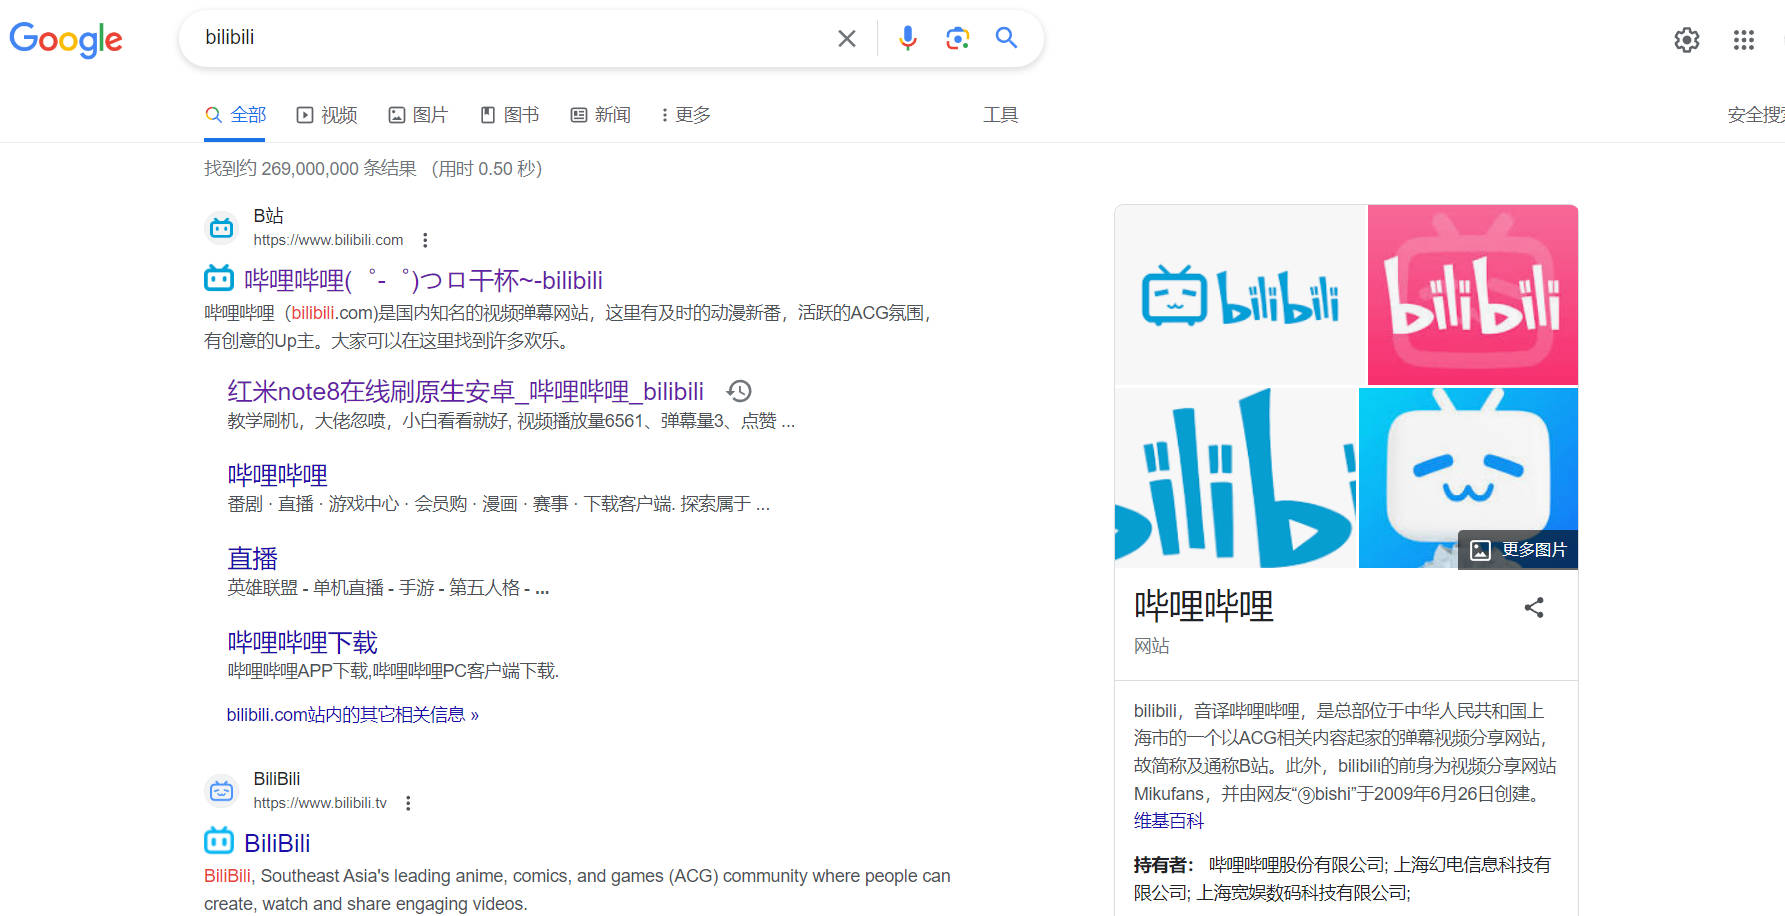This screenshot has height=916, width=1785.
Task: Expand the 更多 tabs menu
Action: (686, 115)
